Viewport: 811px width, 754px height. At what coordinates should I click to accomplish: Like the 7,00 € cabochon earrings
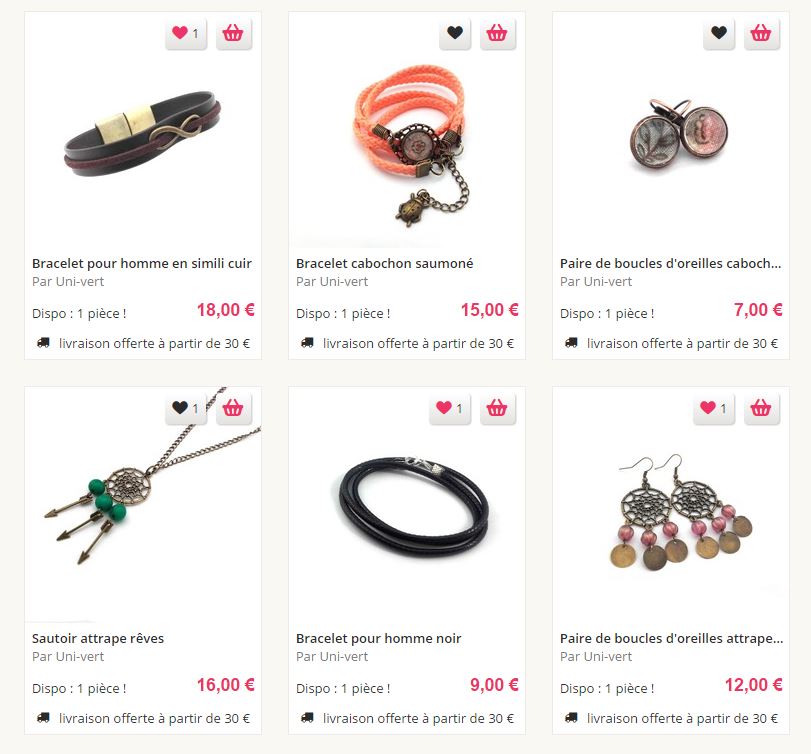[719, 34]
